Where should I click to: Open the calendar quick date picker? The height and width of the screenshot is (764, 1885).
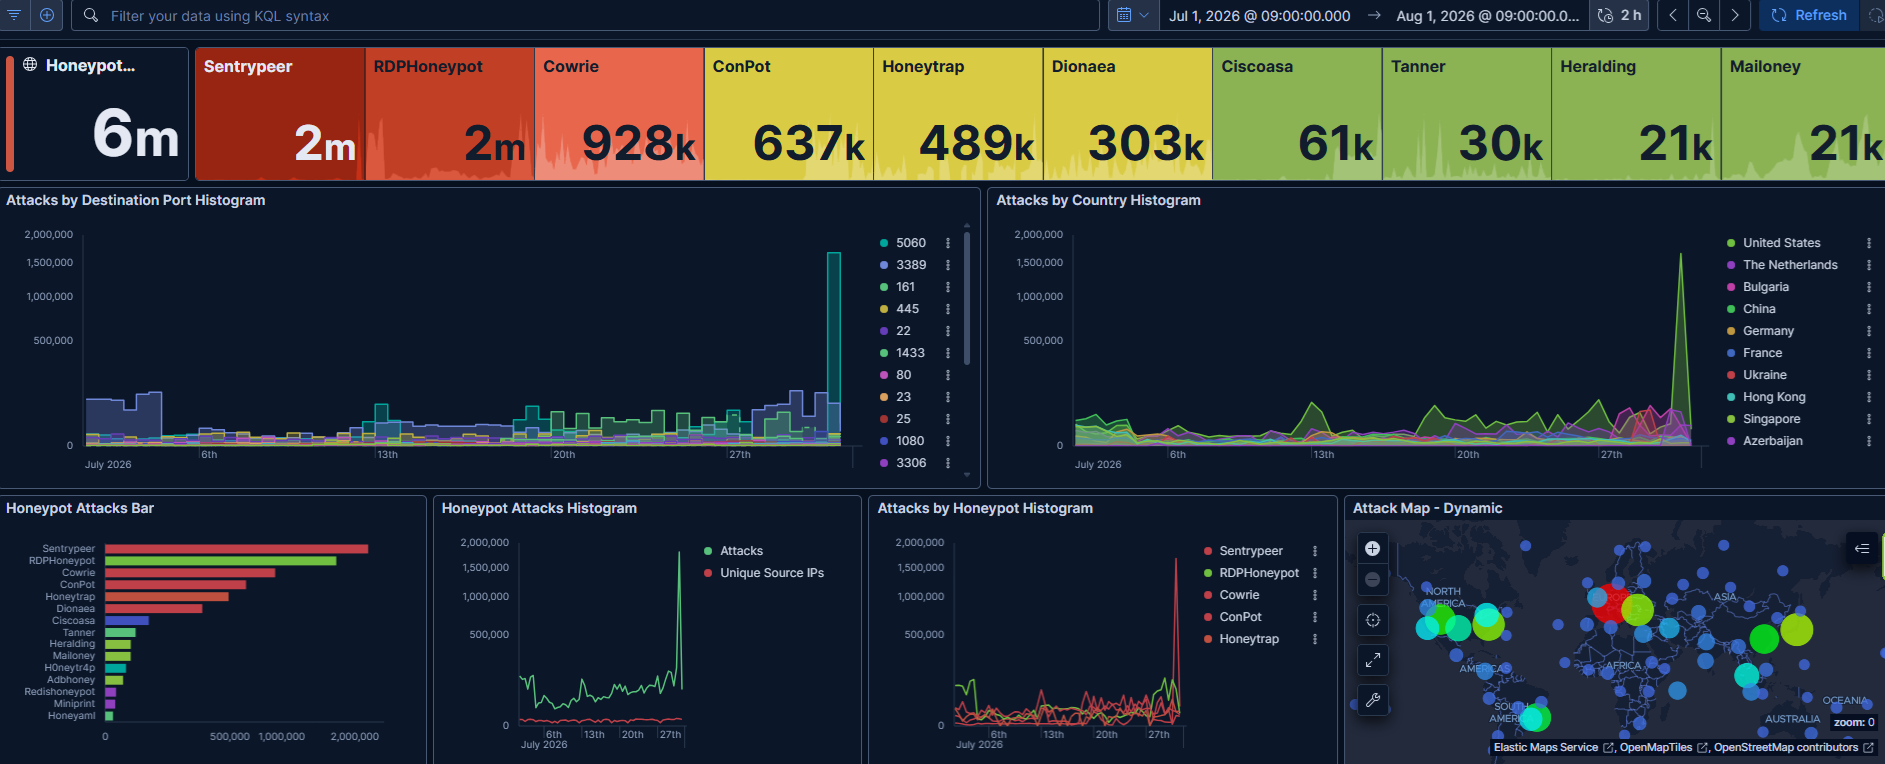[1133, 15]
